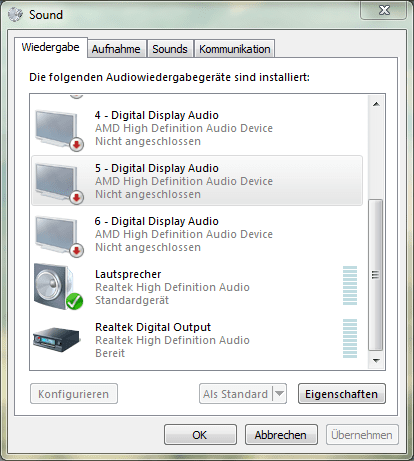The width and height of the screenshot is (414, 461).
Task: Click the device list scrollbar thumb
Action: (x=376, y=275)
